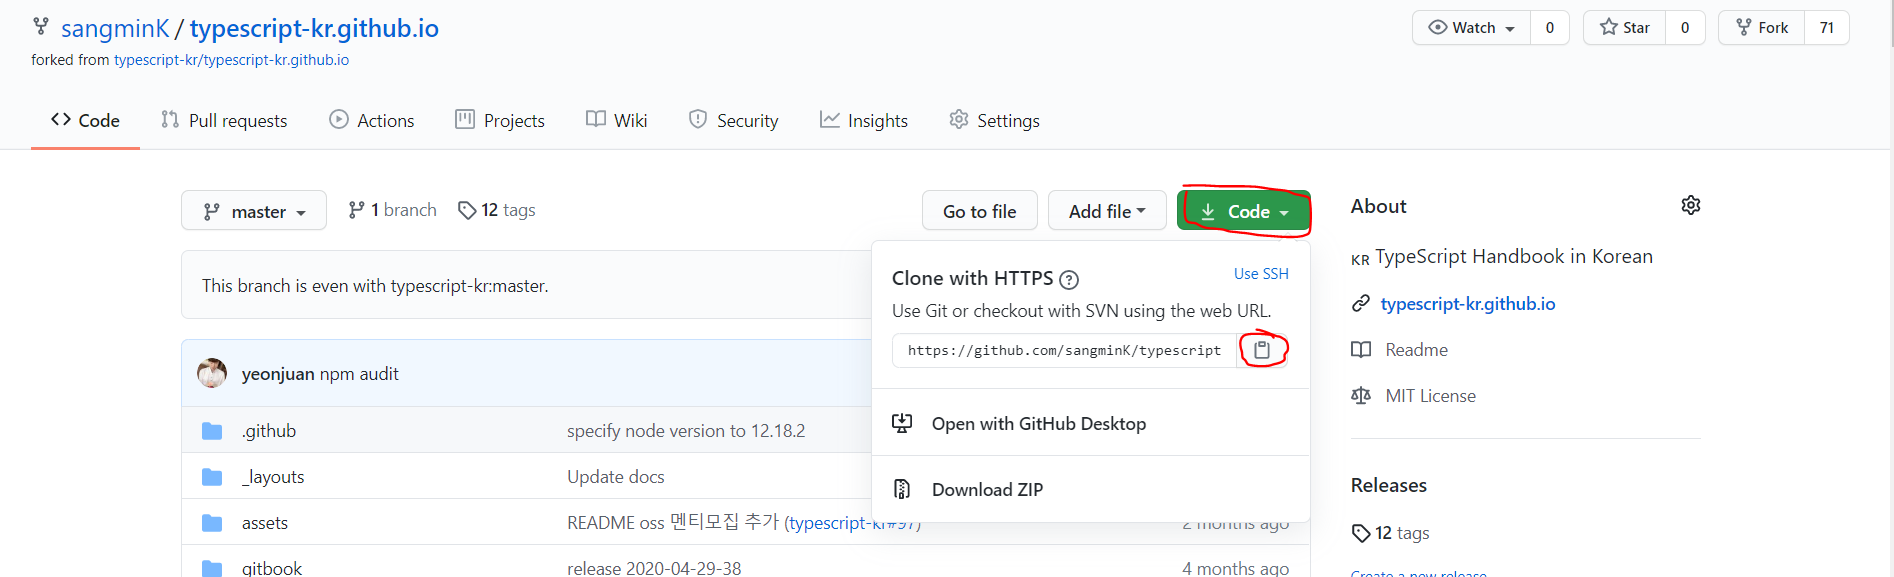Open the watchers count 0
The width and height of the screenshot is (1894, 577).
(x=1550, y=28)
